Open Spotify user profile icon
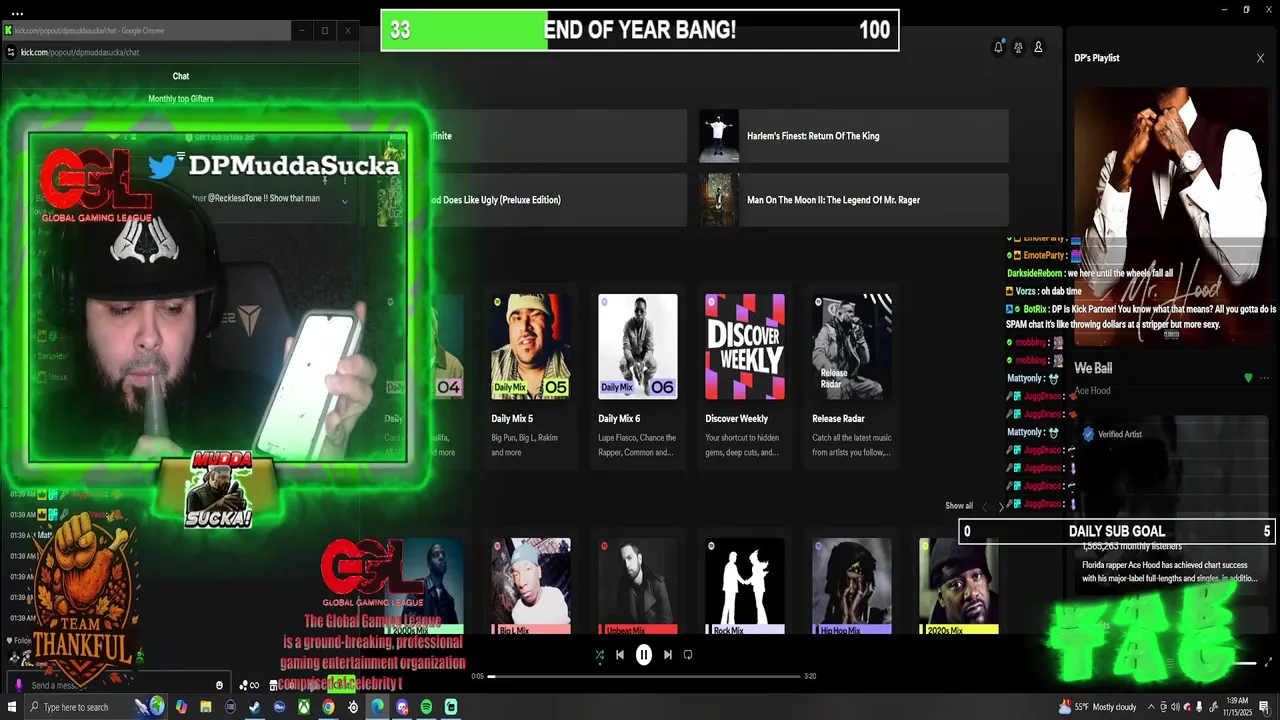 [1038, 47]
